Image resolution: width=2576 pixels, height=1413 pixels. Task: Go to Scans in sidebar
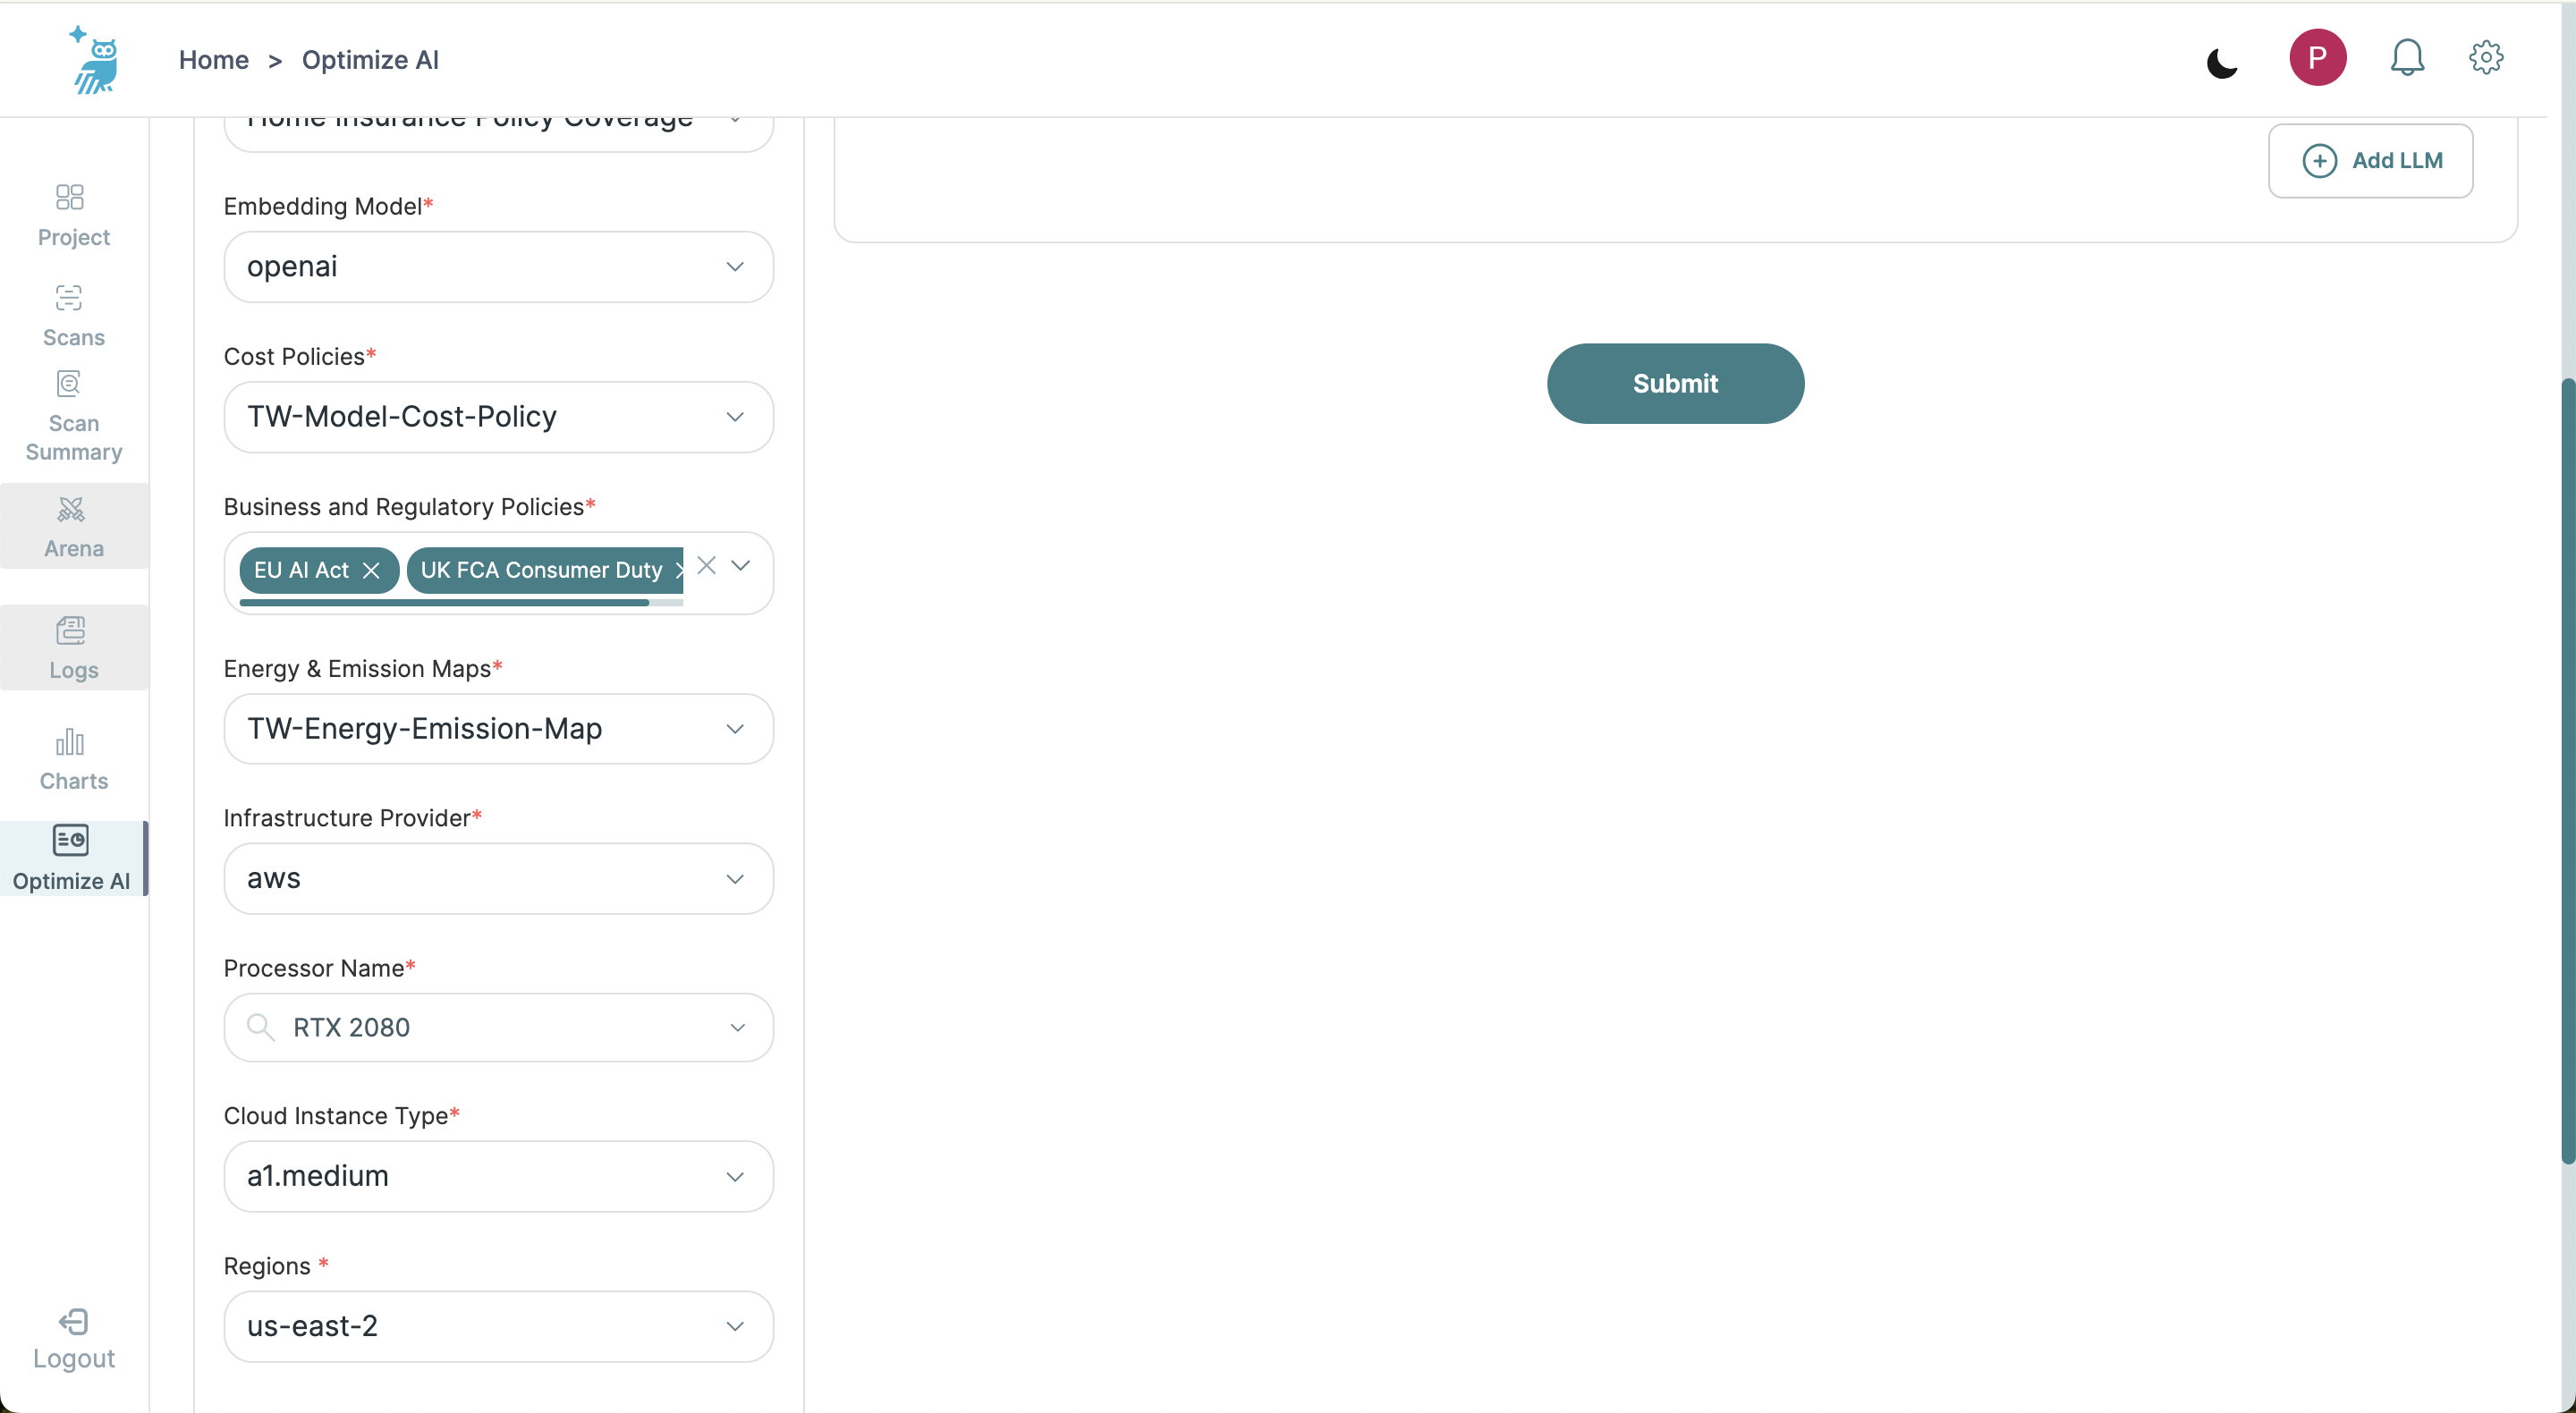[74, 316]
